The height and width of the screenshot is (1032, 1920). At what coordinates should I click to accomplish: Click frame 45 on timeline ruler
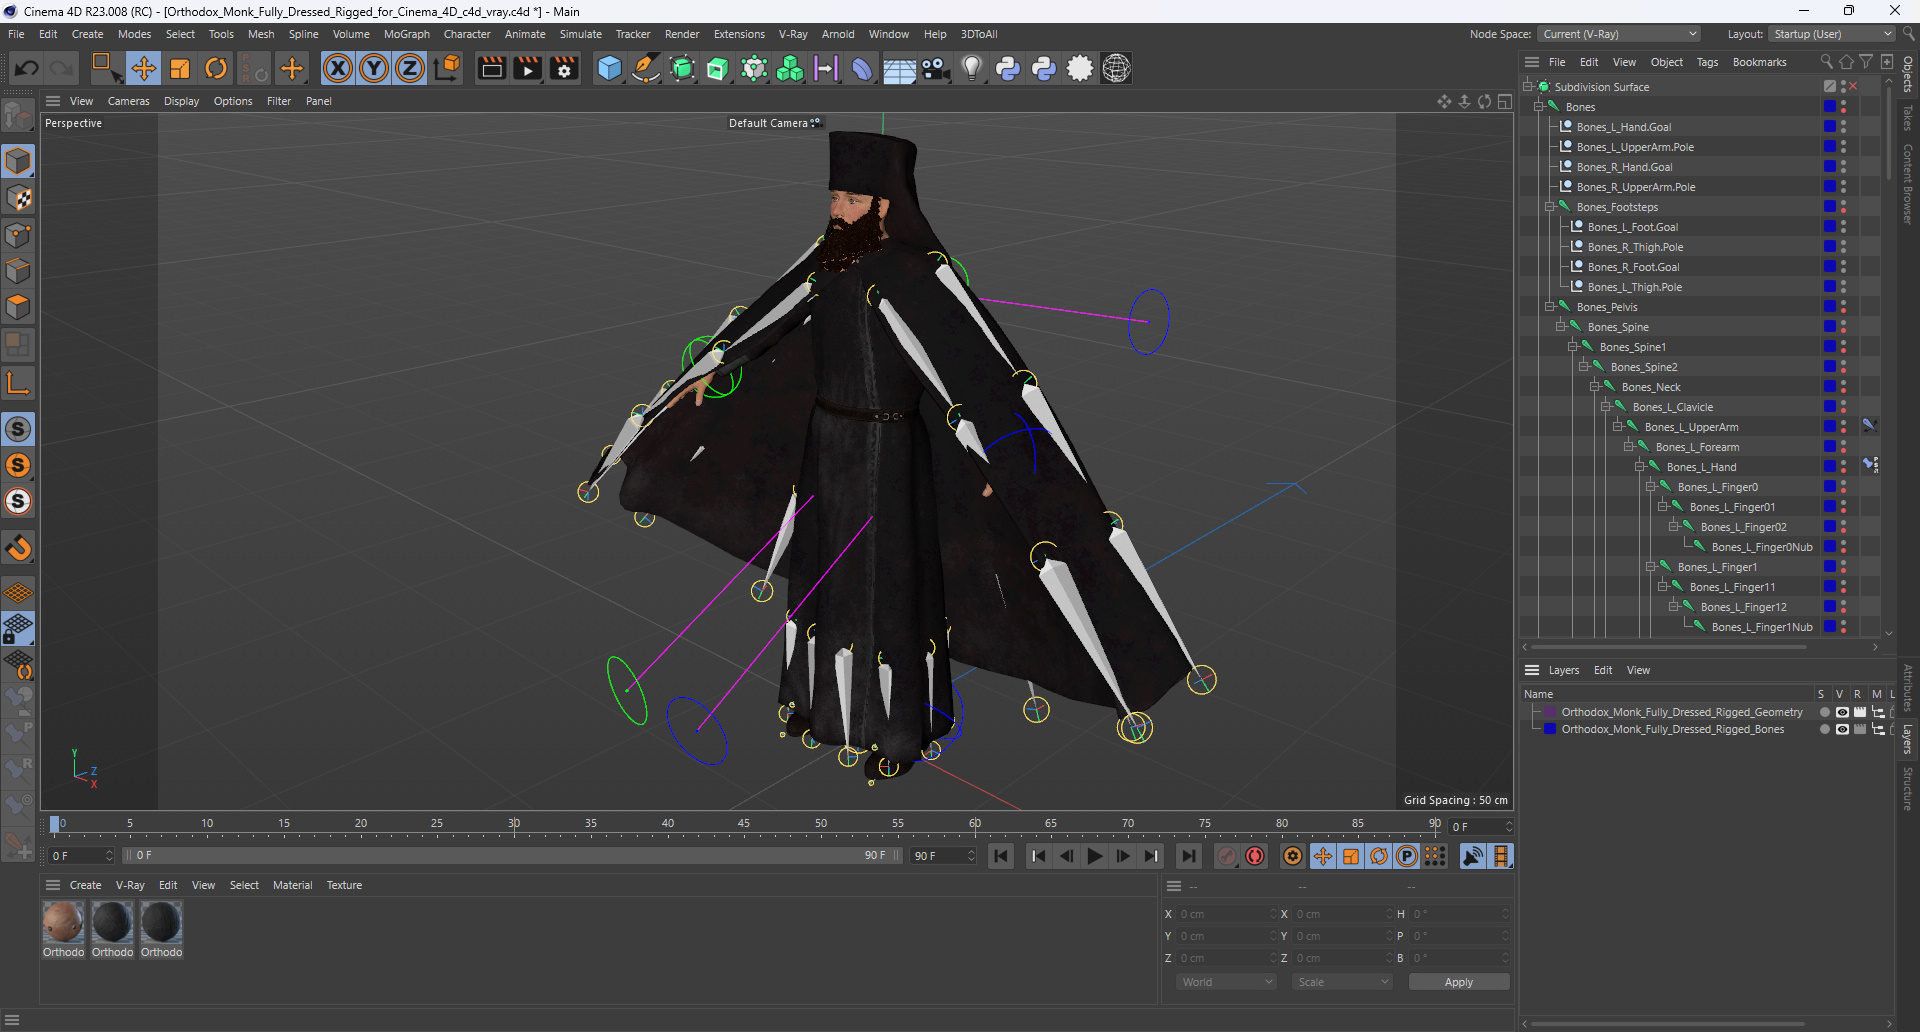pos(744,824)
